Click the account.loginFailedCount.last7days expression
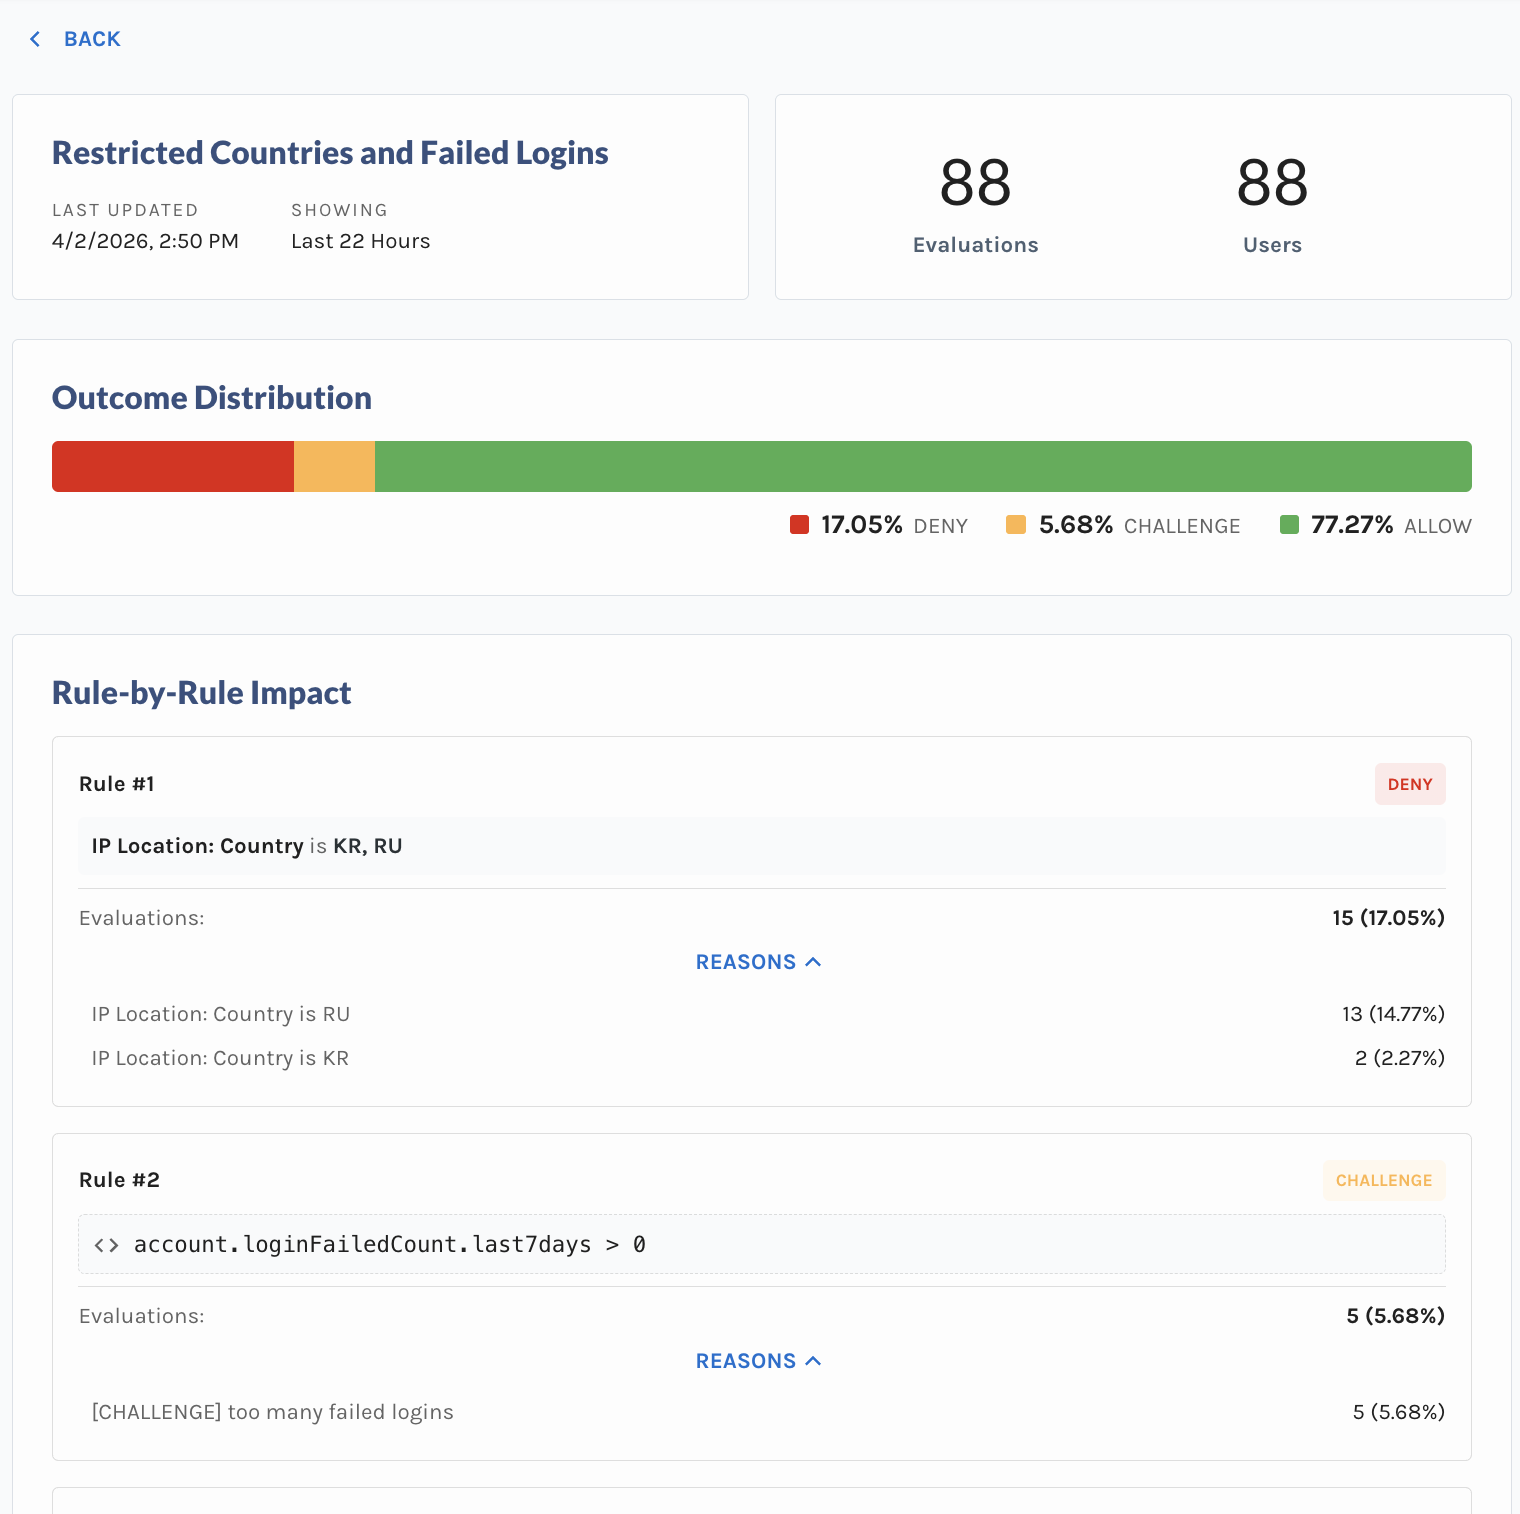1520x1514 pixels. pyautogui.click(x=390, y=1245)
